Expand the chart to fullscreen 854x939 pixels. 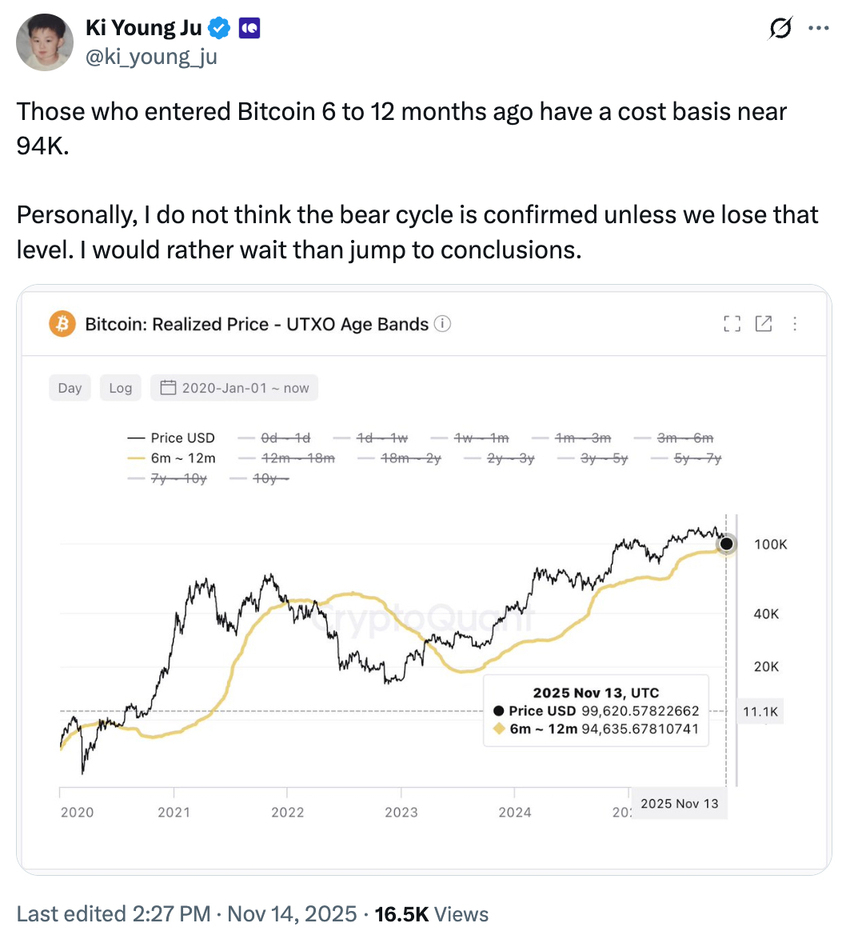click(x=732, y=323)
